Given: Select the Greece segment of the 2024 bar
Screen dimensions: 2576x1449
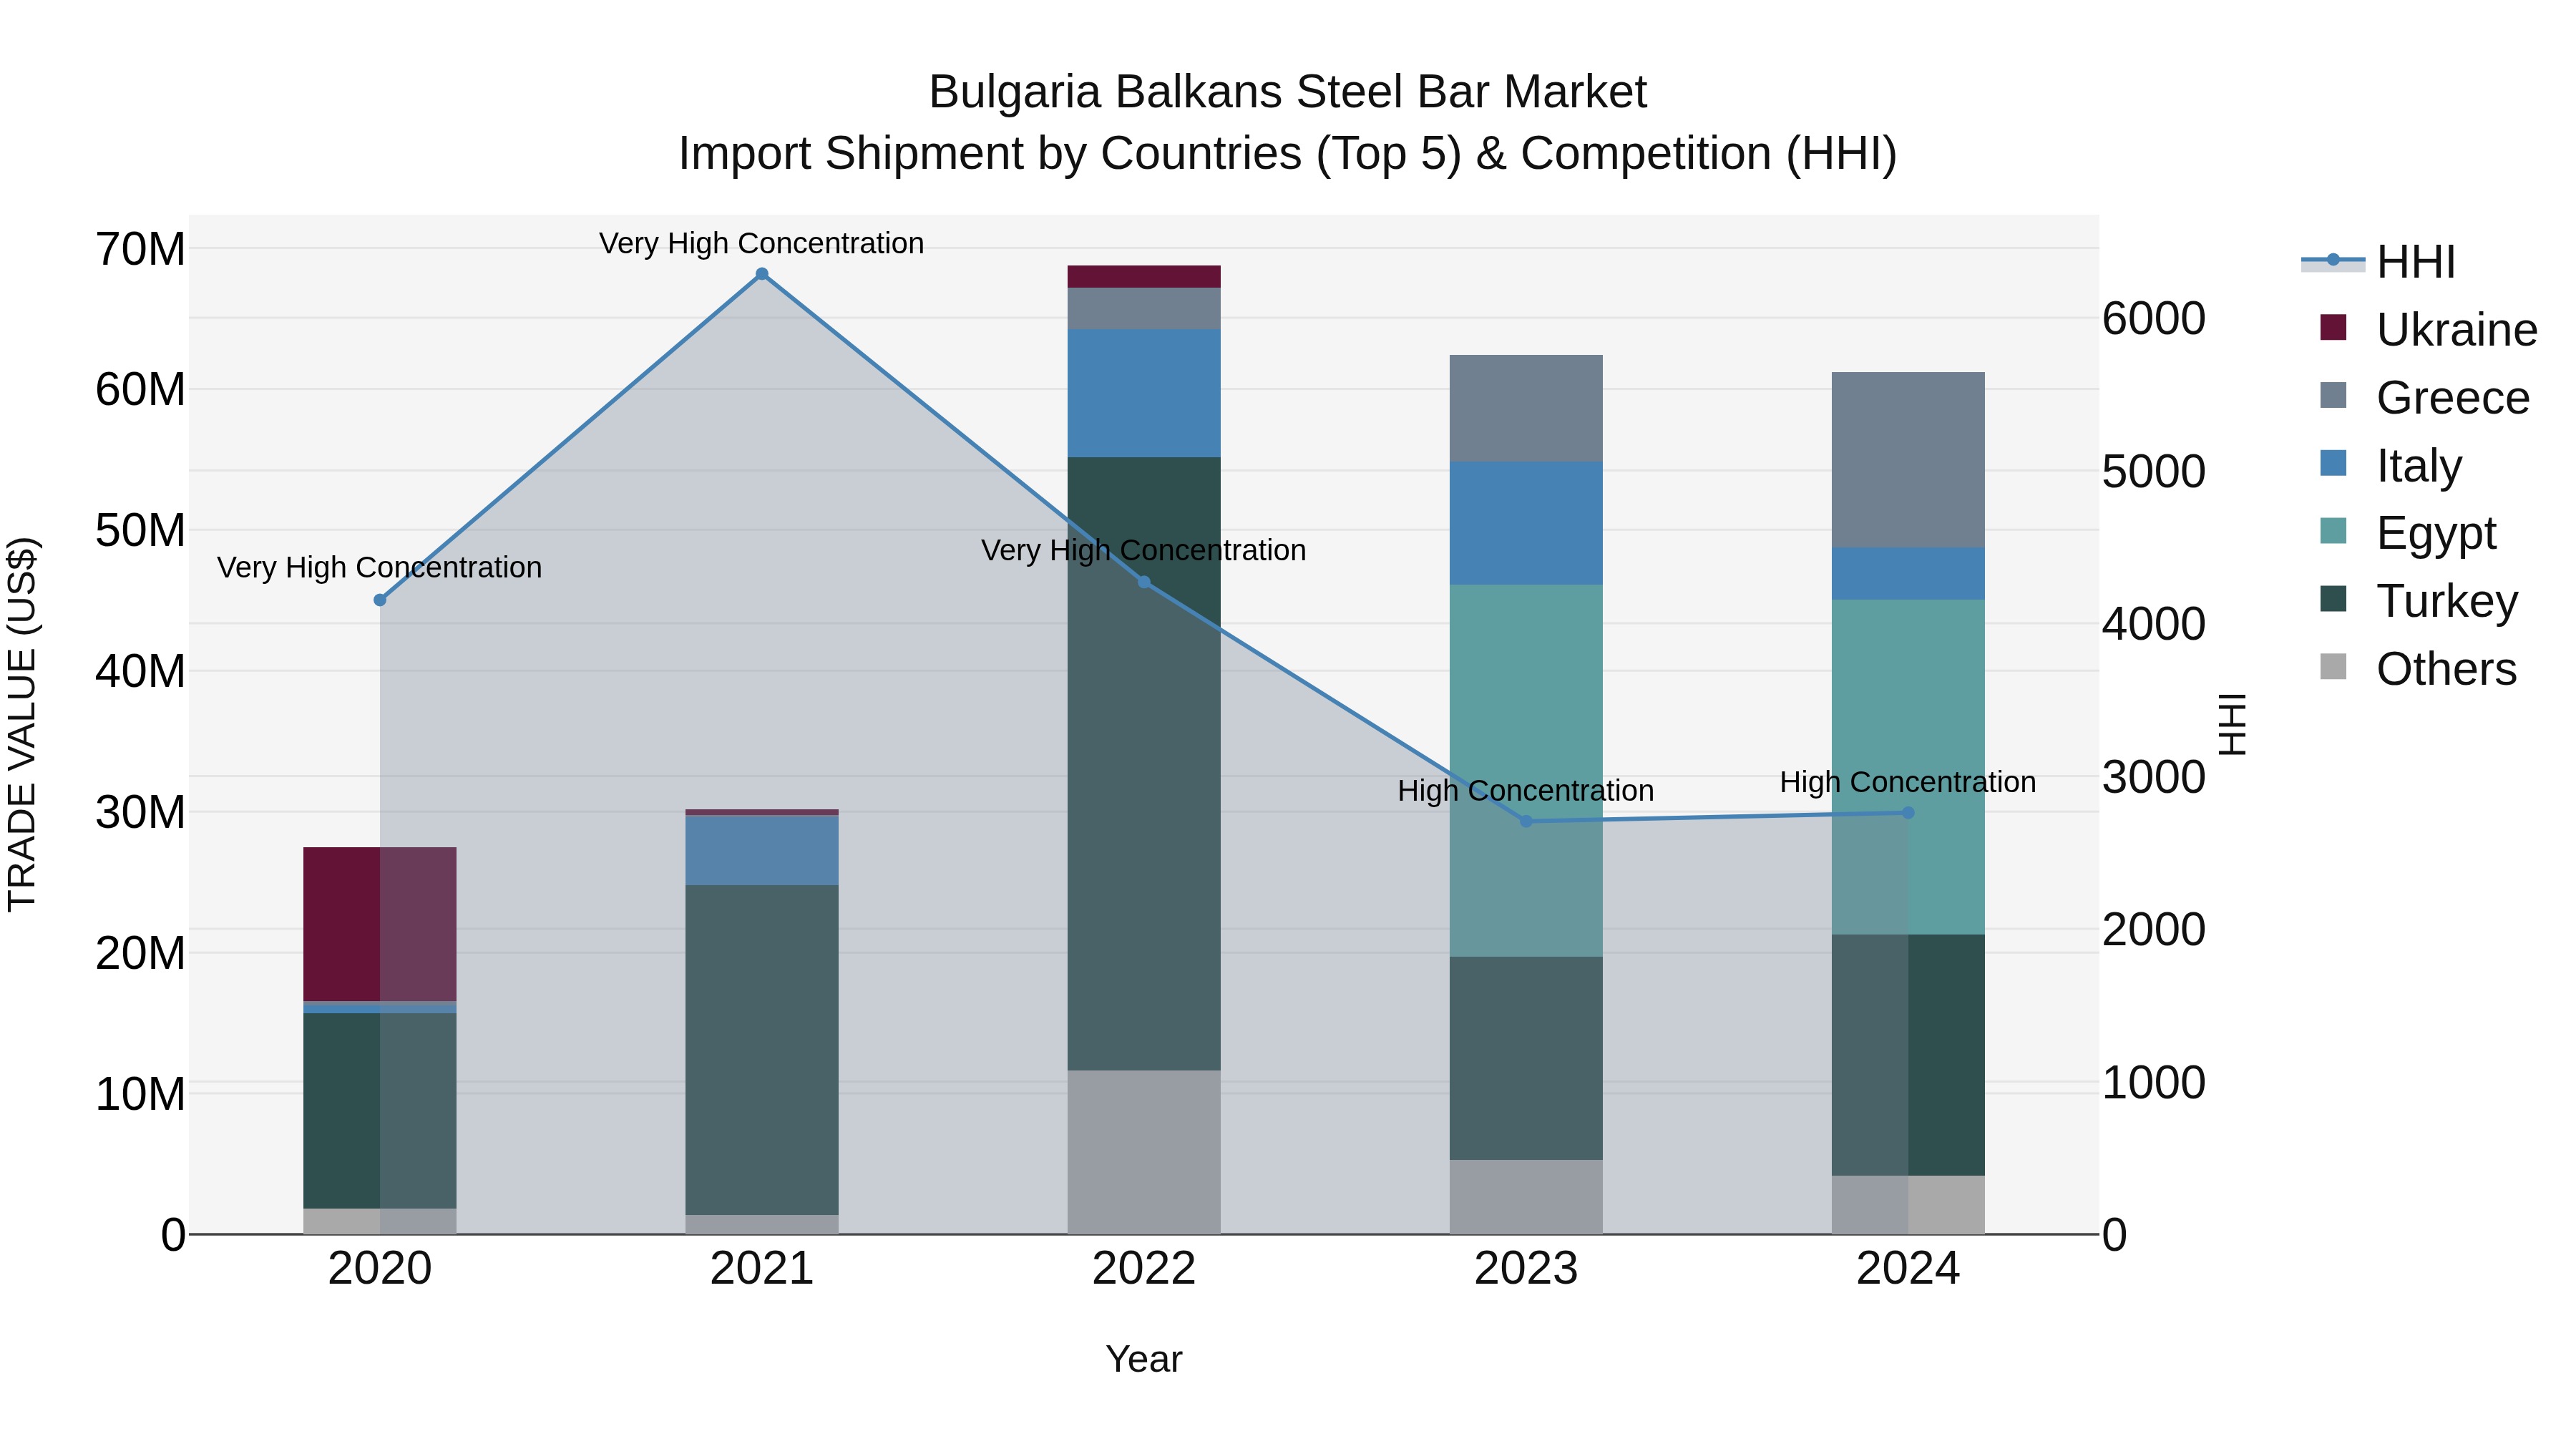Looking at the screenshot, I should pos(1908,460).
